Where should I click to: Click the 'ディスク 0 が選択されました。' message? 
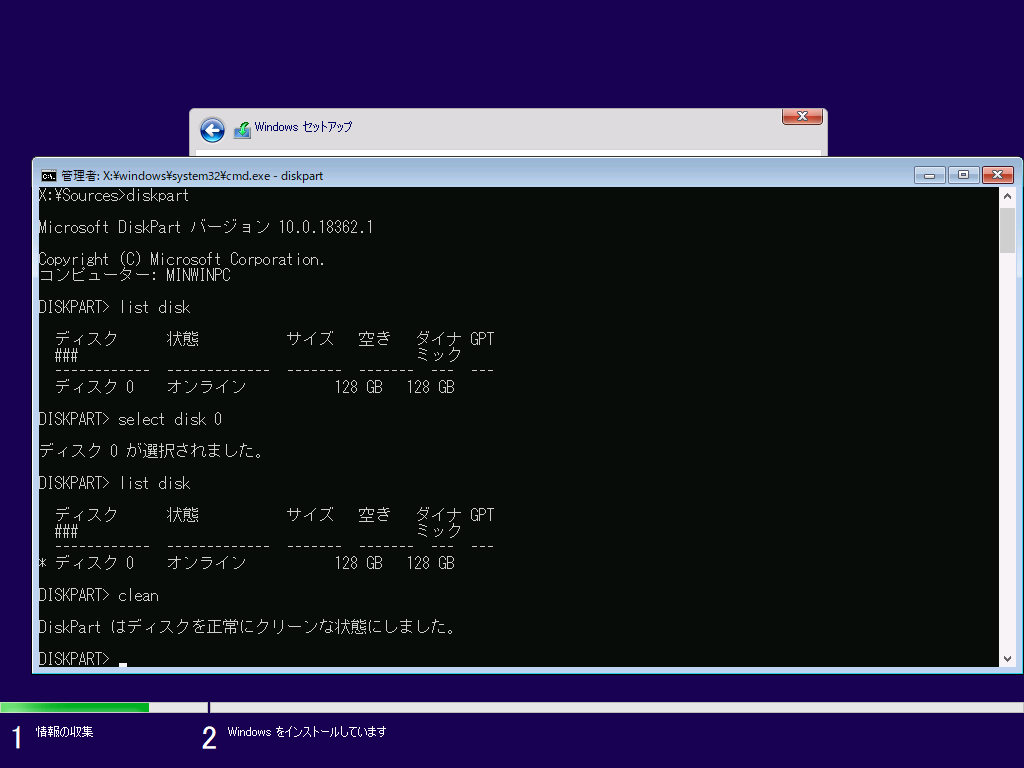point(151,451)
